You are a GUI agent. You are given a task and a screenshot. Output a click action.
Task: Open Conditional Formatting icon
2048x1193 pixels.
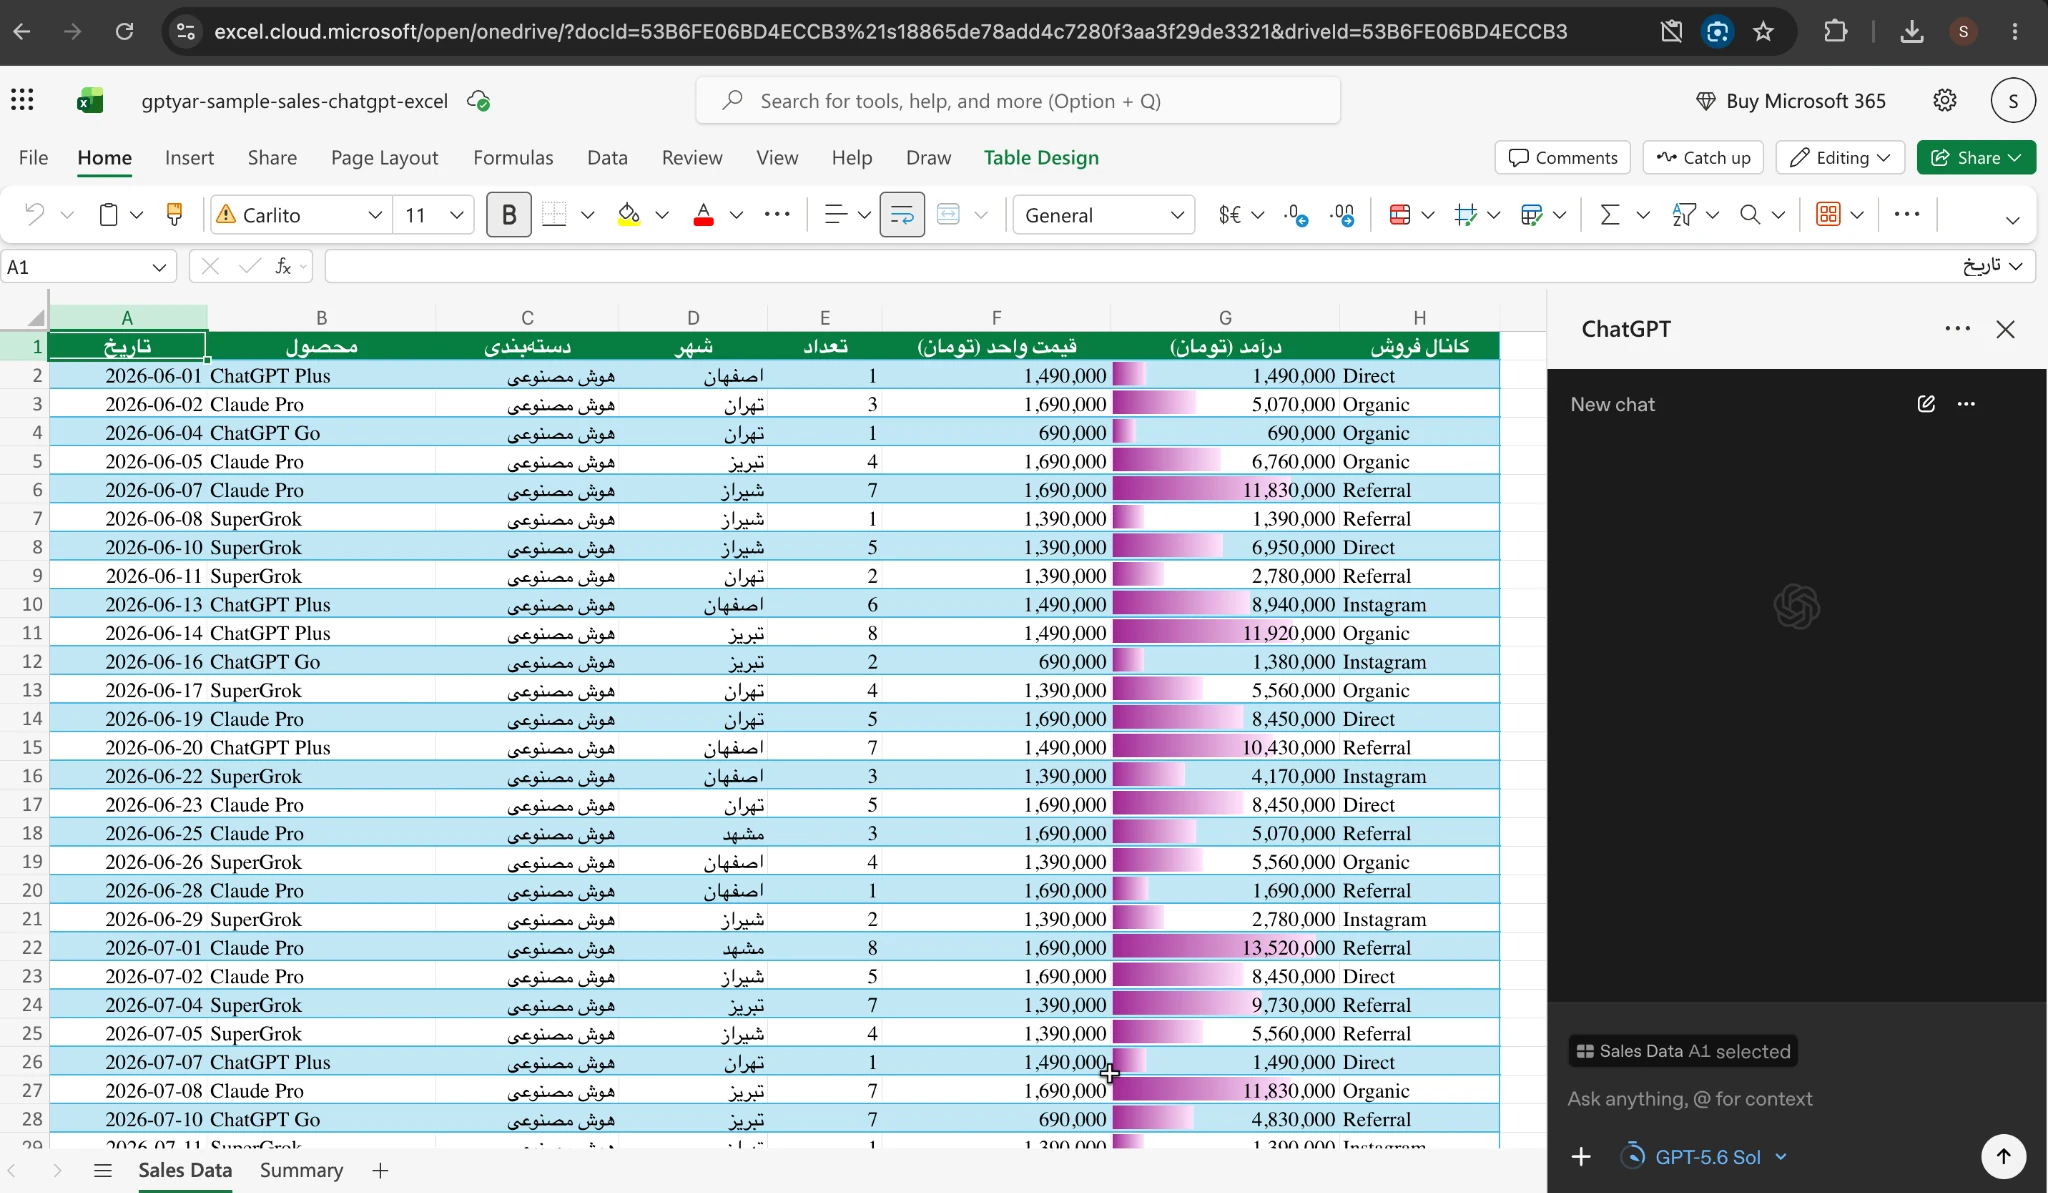(x=1400, y=215)
